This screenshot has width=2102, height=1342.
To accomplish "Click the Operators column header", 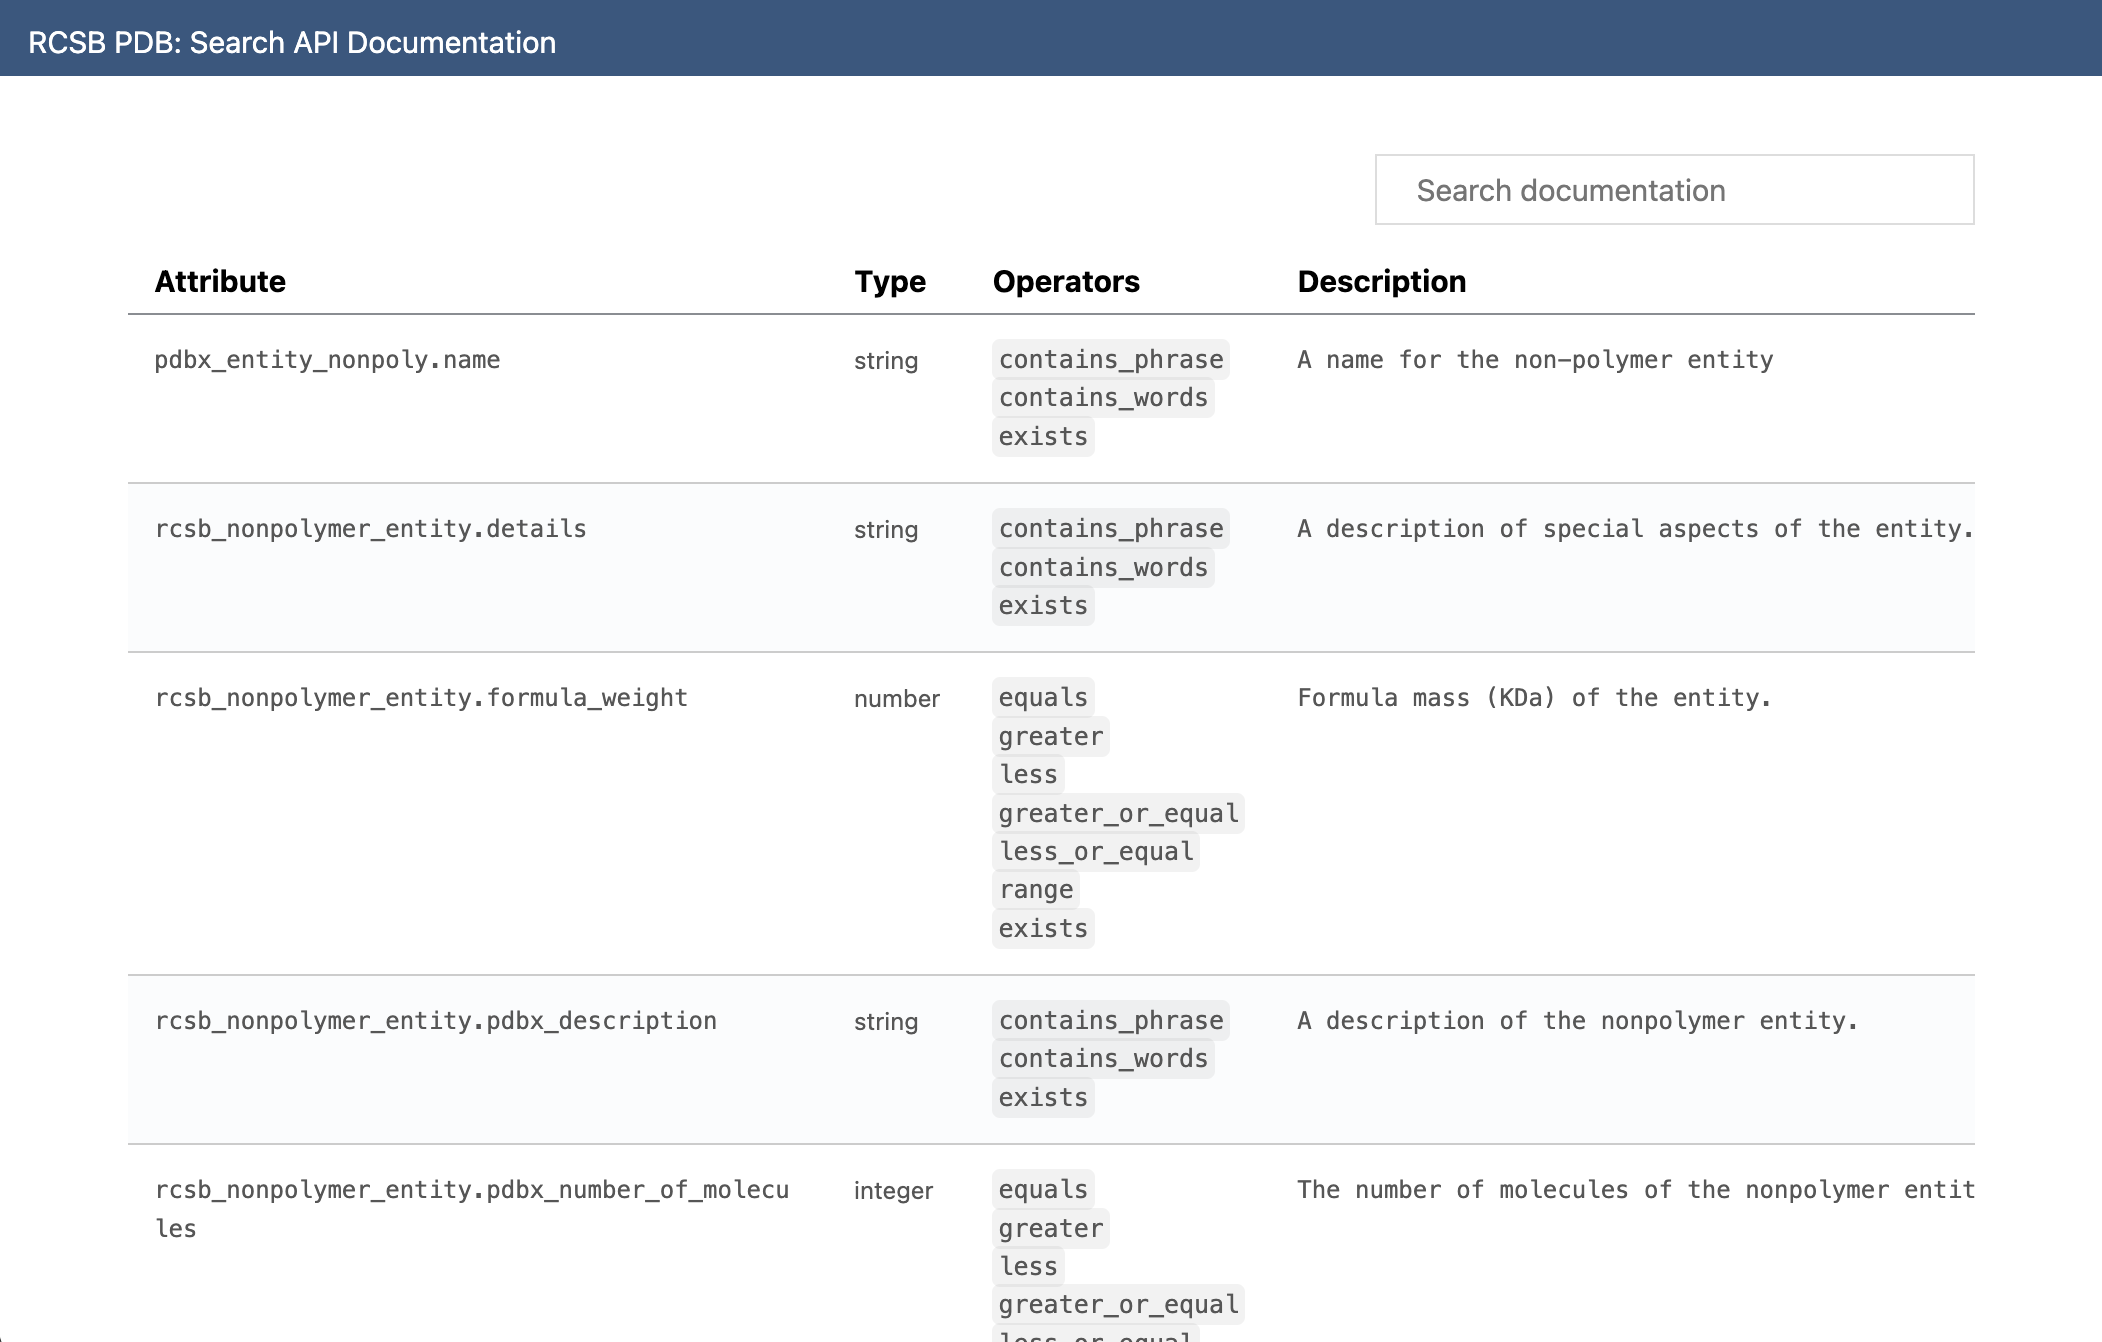I will [x=1065, y=282].
